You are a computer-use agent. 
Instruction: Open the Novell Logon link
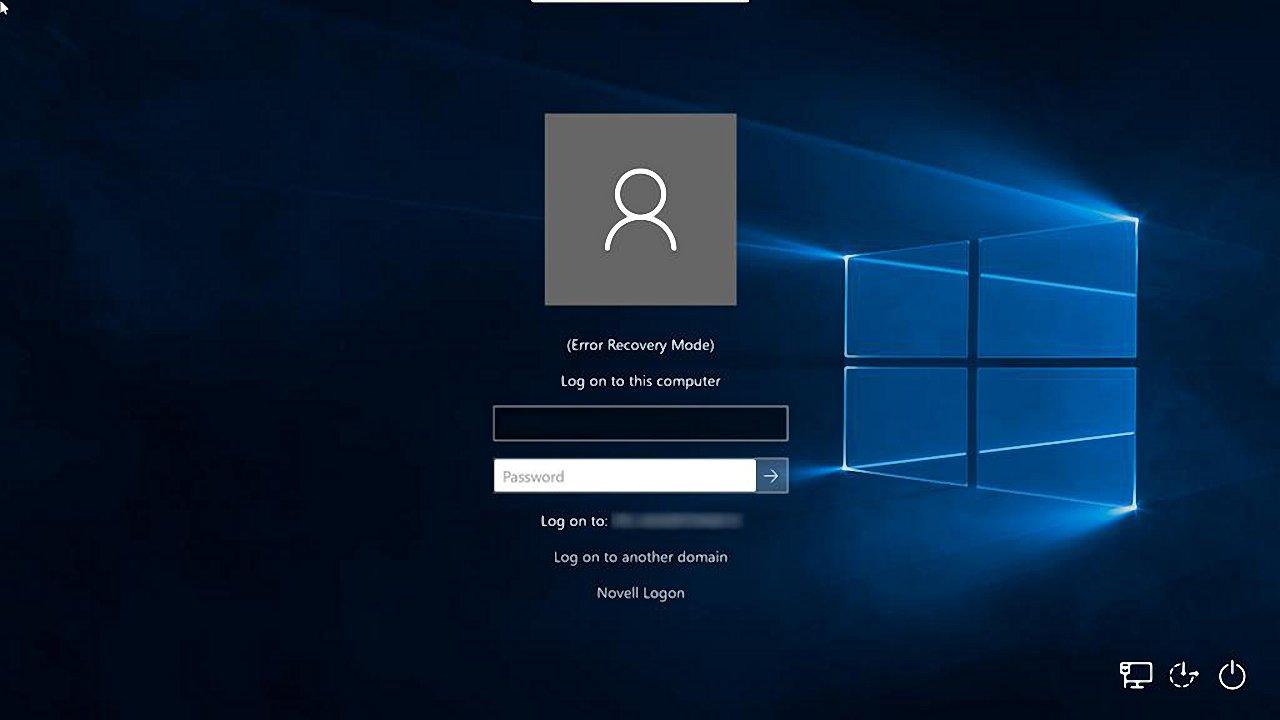(640, 592)
